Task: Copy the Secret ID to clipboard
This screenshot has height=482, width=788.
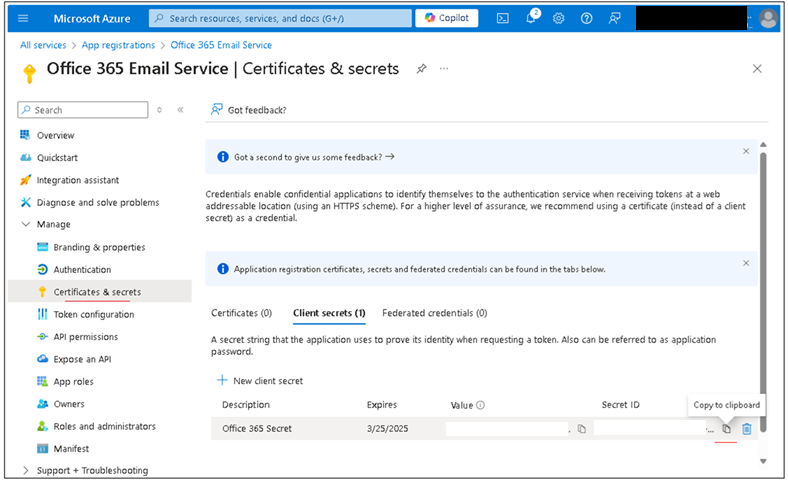Action: point(726,429)
